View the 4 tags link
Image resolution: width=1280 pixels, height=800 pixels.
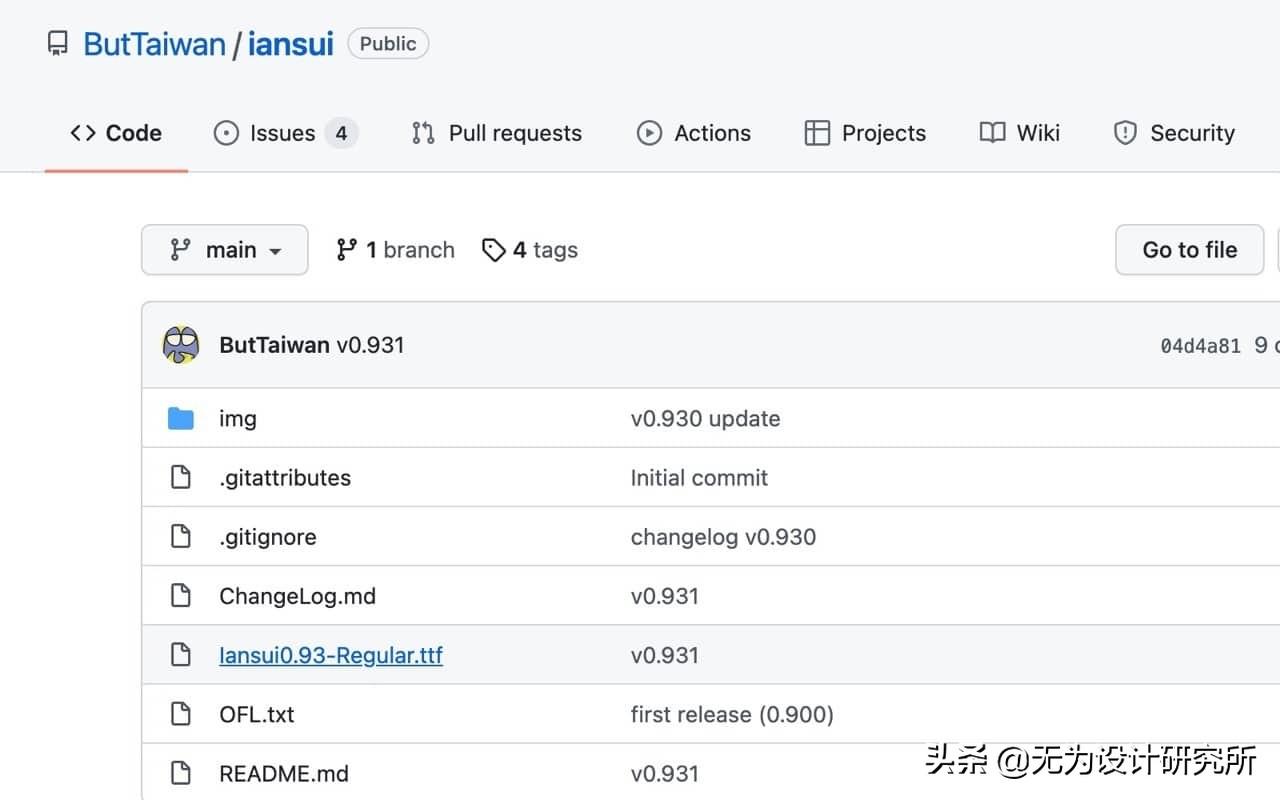click(x=530, y=250)
